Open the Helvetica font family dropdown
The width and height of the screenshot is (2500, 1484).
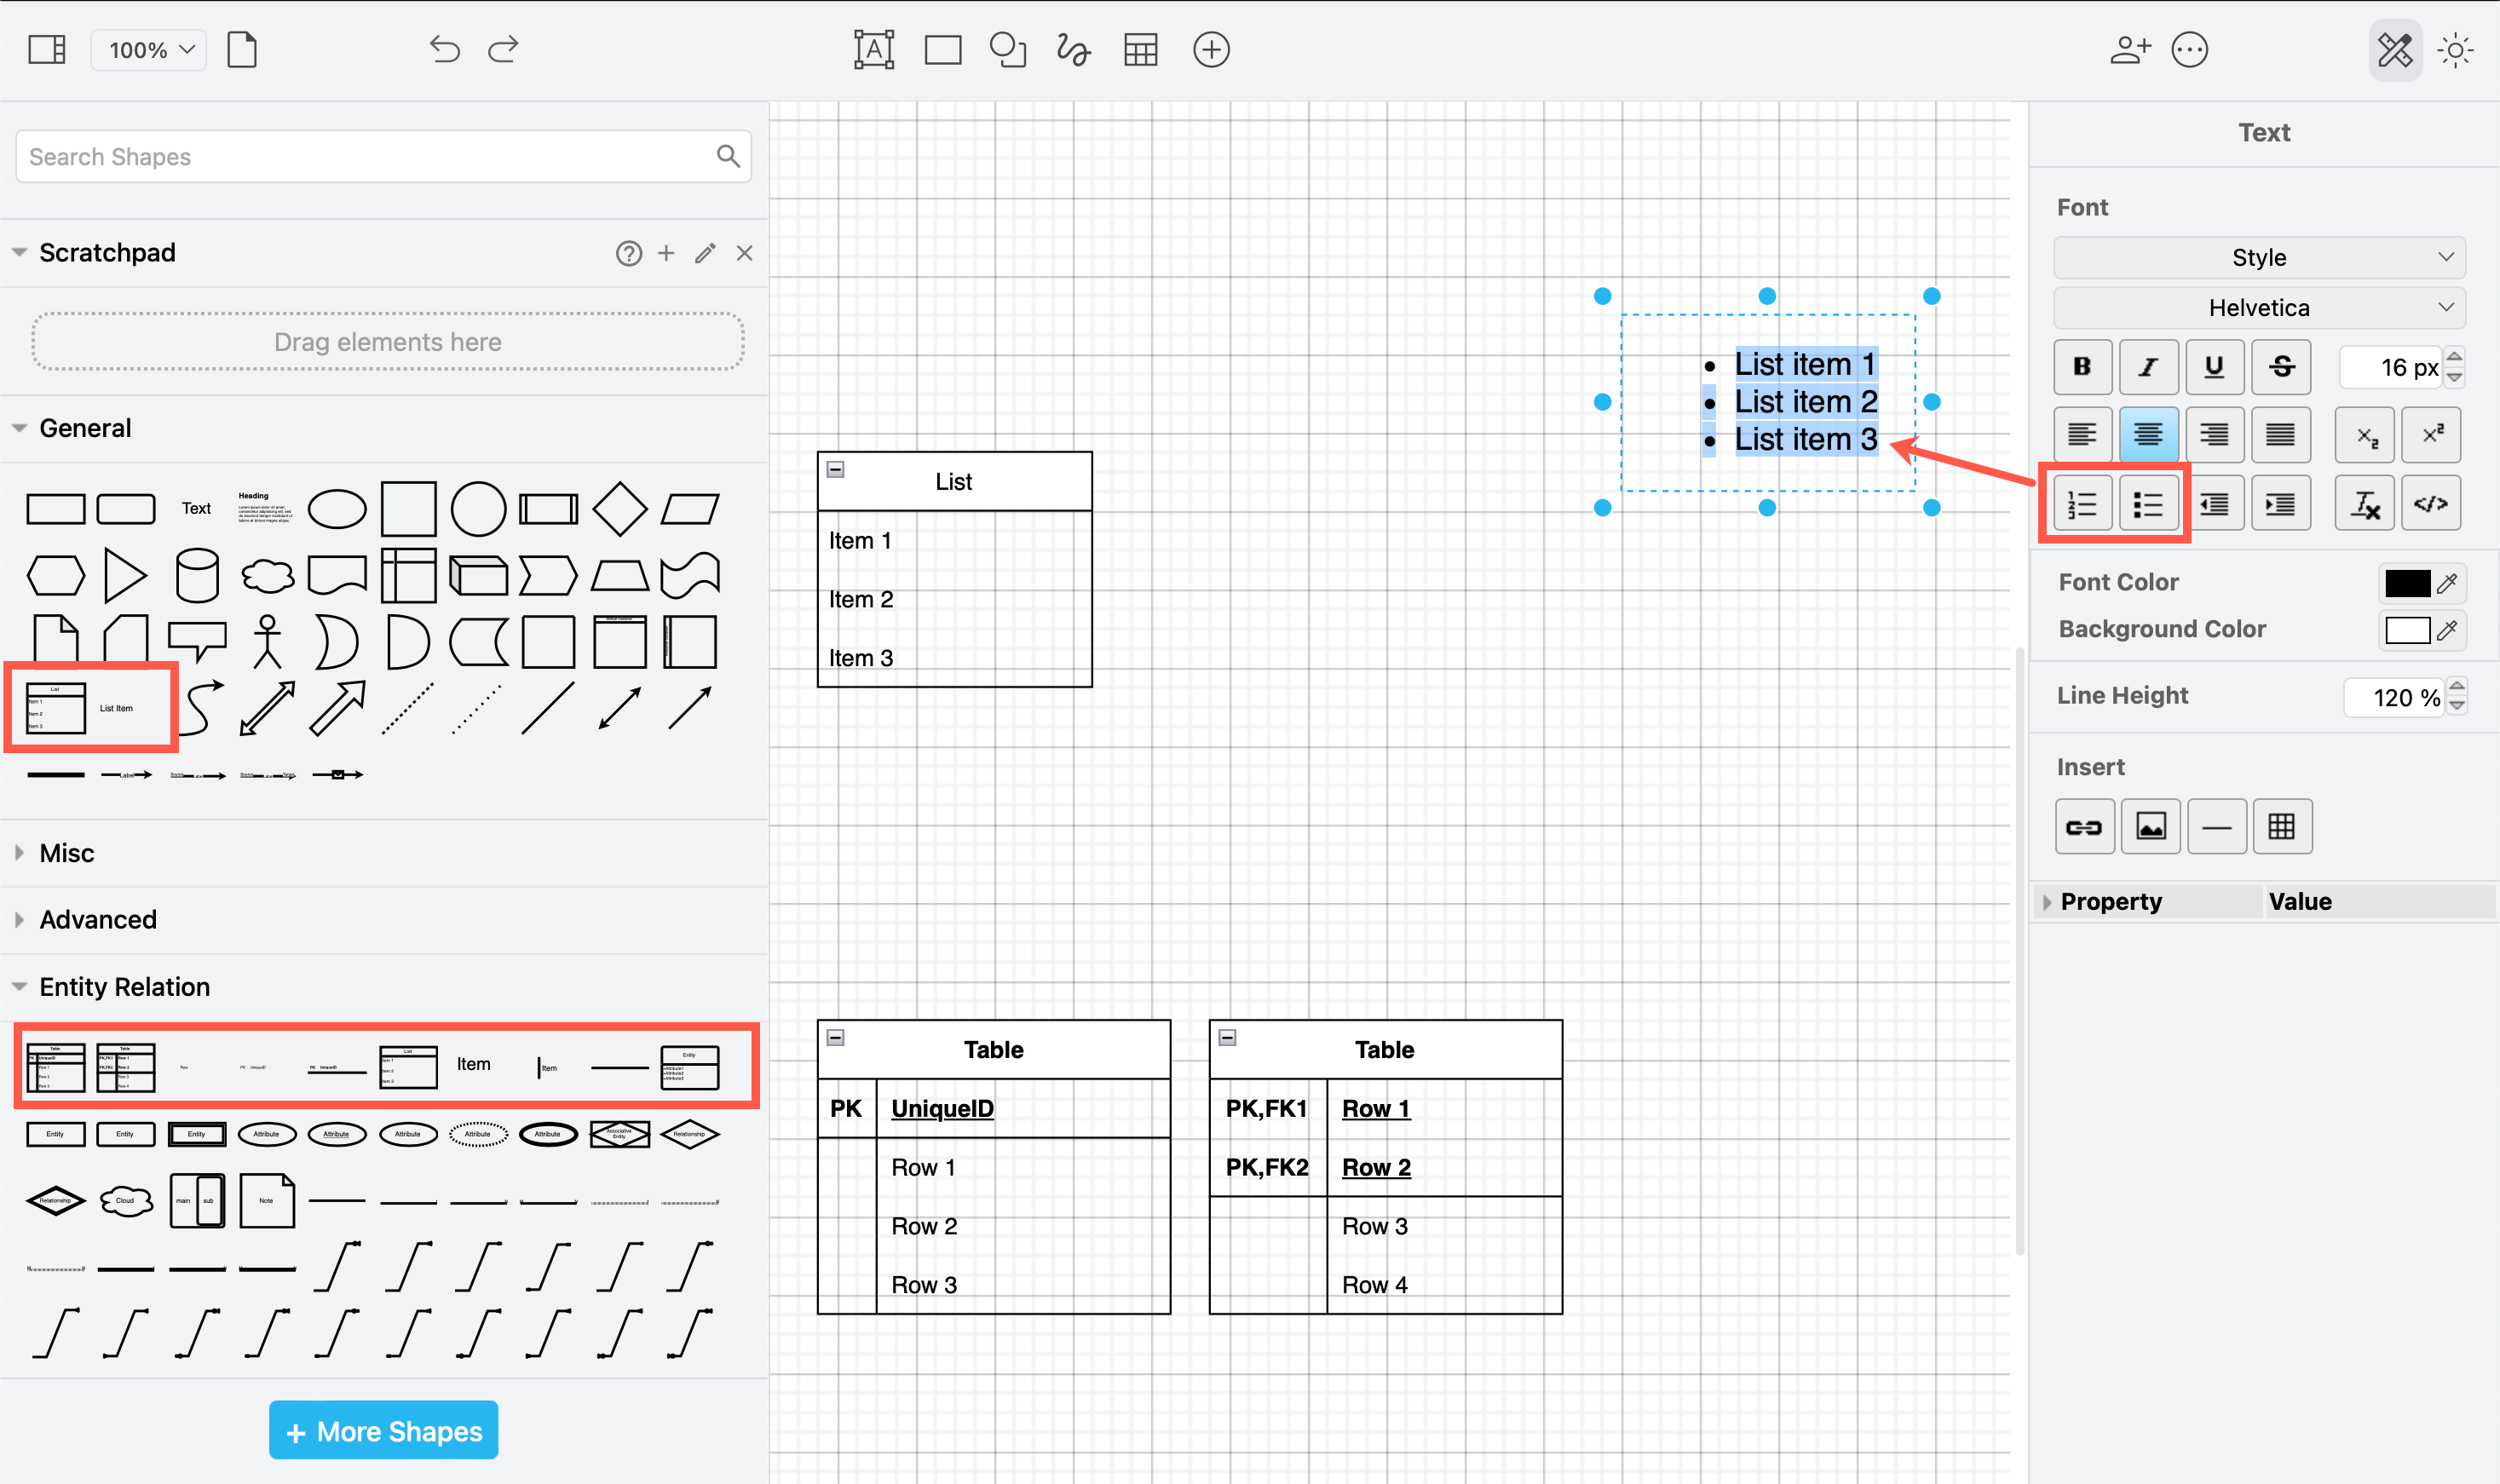tap(2258, 307)
